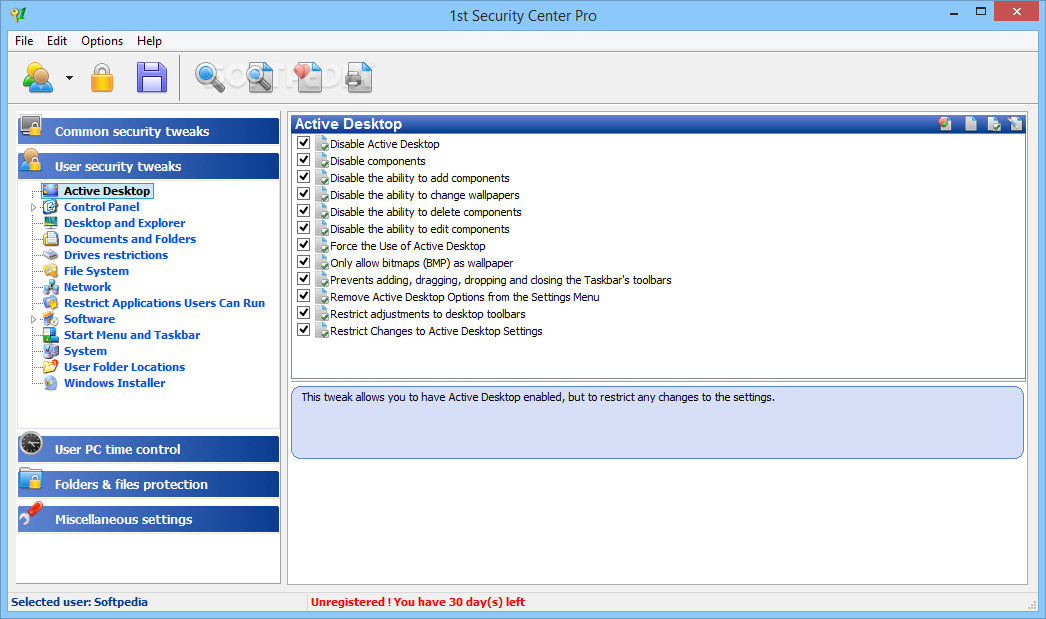Viewport: 1046px width, 619px height.
Task: Click the wrench icon of Miscellaneous settings
Action: tap(31, 514)
